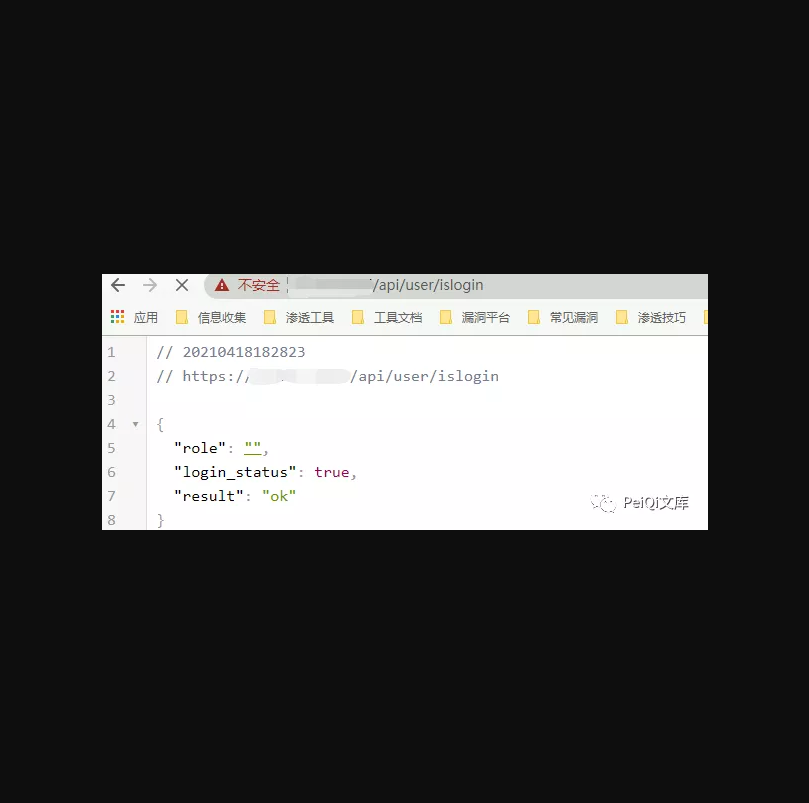Collapse the JSON object on line 4

click(135, 424)
